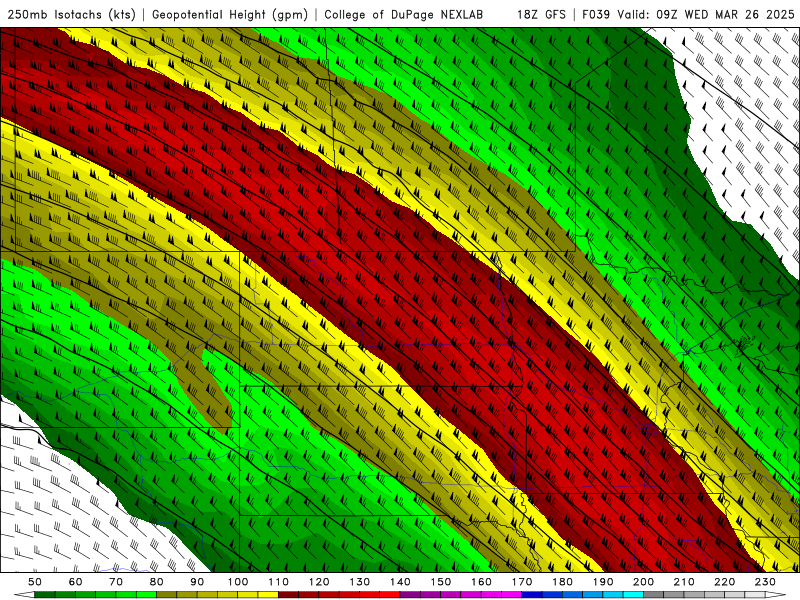
Task: Click the '250mb Isotachs (kts)' title text
Action: (72, 15)
